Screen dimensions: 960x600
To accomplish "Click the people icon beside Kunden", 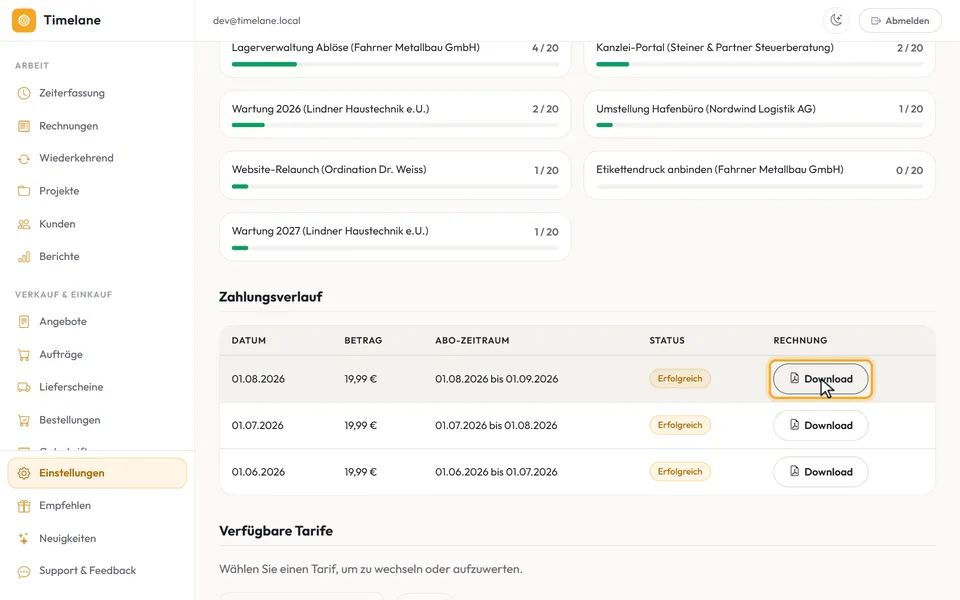I will [24, 224].
